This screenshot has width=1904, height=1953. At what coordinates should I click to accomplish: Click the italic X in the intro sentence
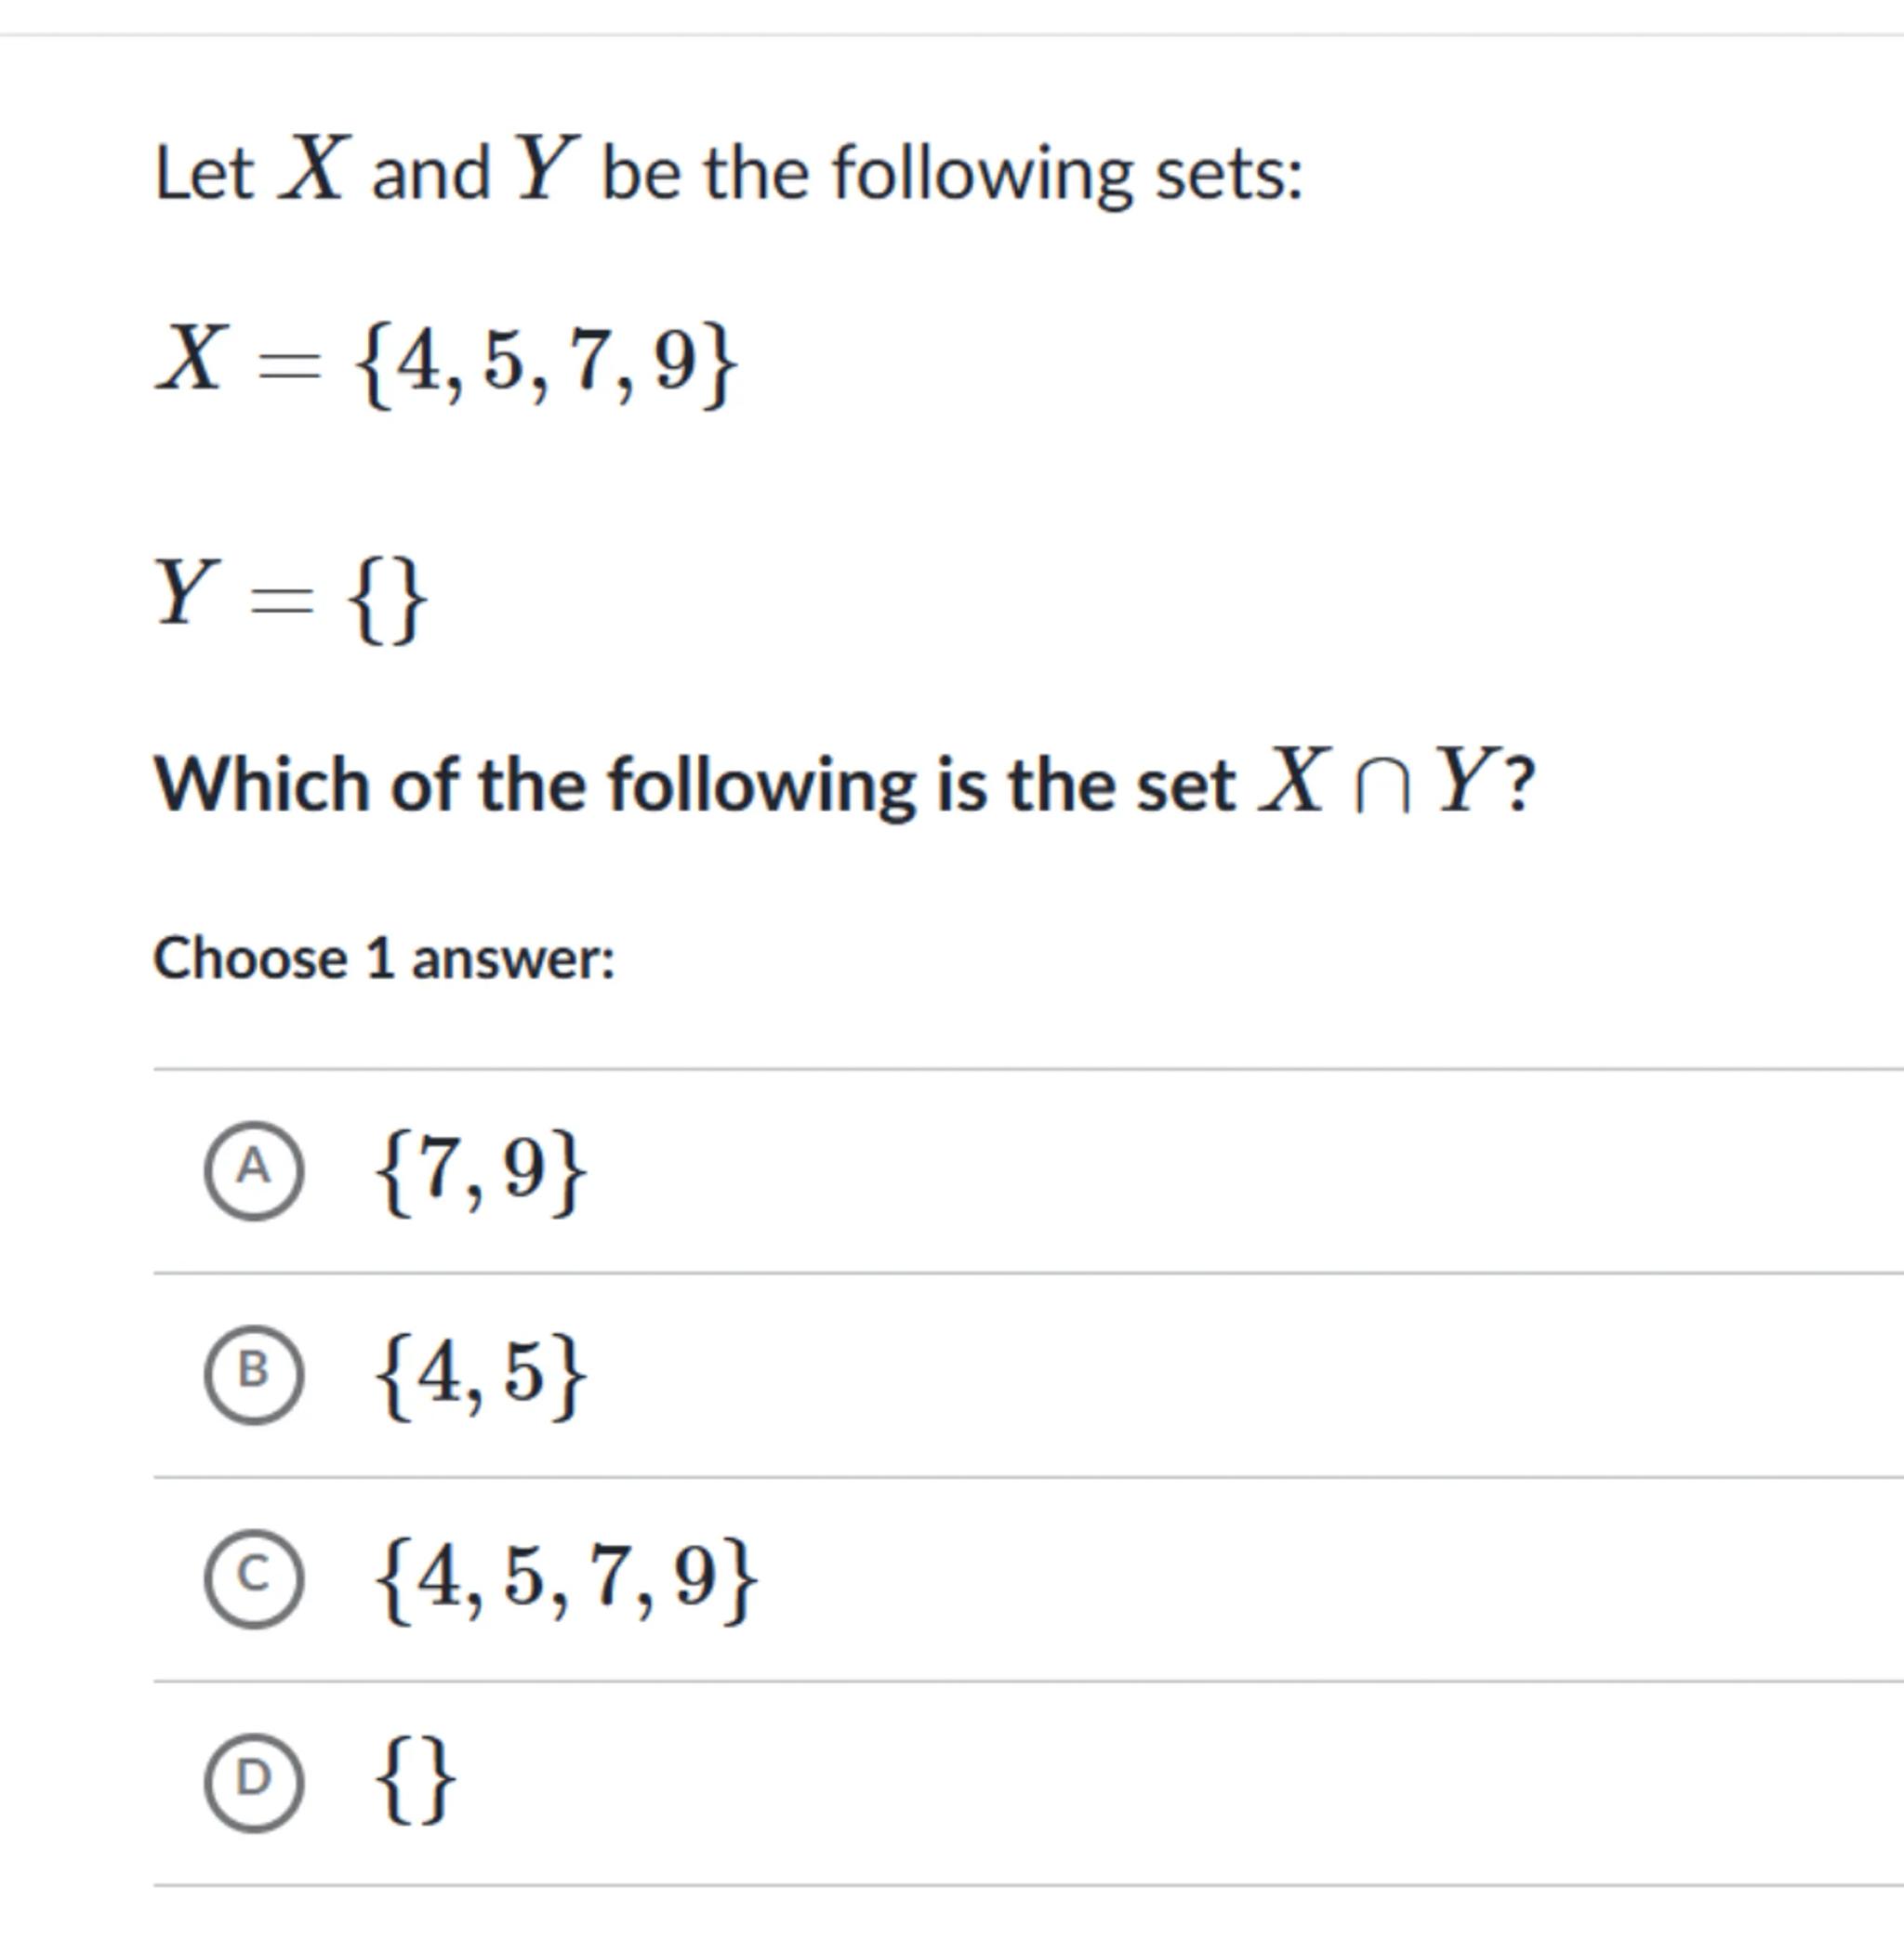315,169
